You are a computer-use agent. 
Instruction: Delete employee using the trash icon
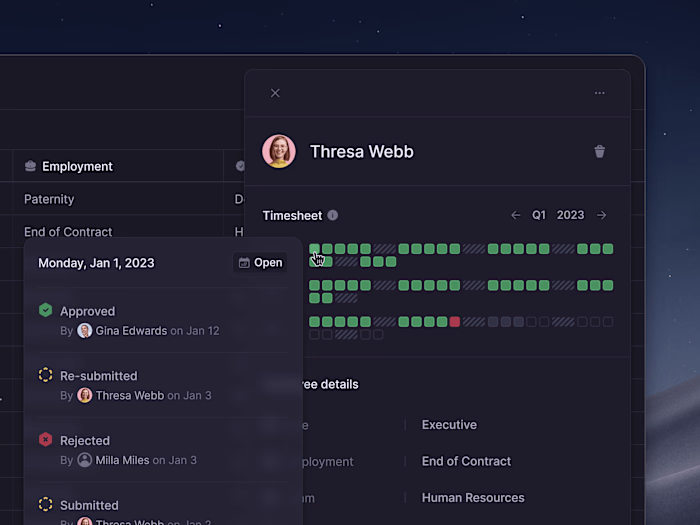[600, 151]
